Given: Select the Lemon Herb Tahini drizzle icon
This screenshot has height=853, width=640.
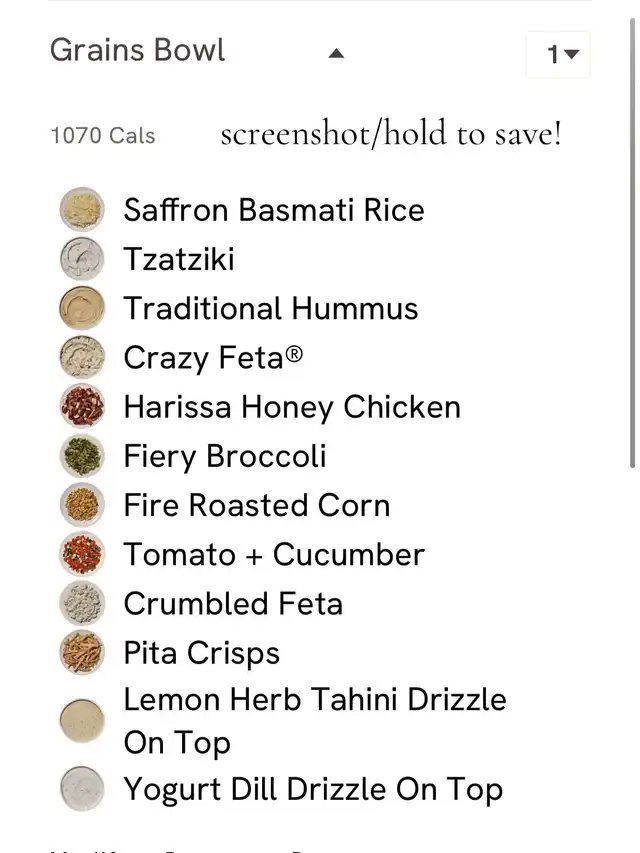Looking at the screenshot, I should [82, 721].
